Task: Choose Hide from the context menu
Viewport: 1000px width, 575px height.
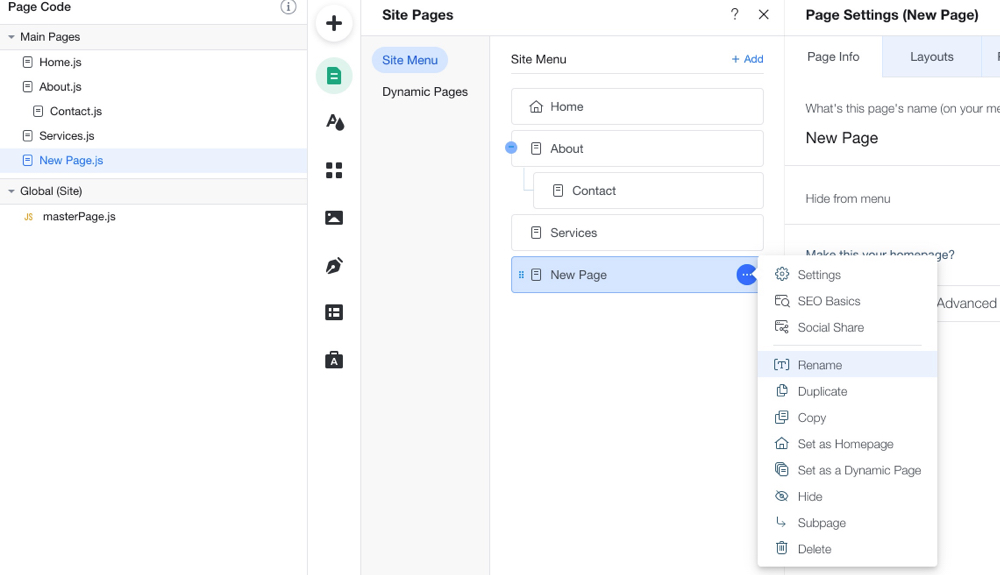Action: [x=847, y=496]
